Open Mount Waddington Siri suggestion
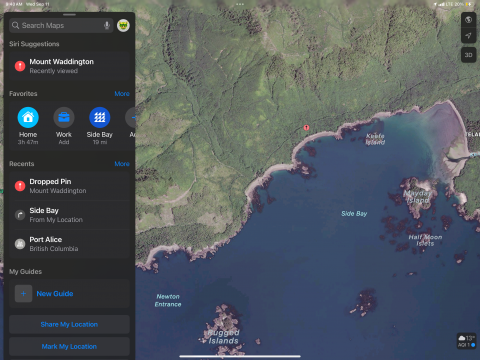Viewport: 480px width, 360px height. pyautogui.click(x=69, y=66)
